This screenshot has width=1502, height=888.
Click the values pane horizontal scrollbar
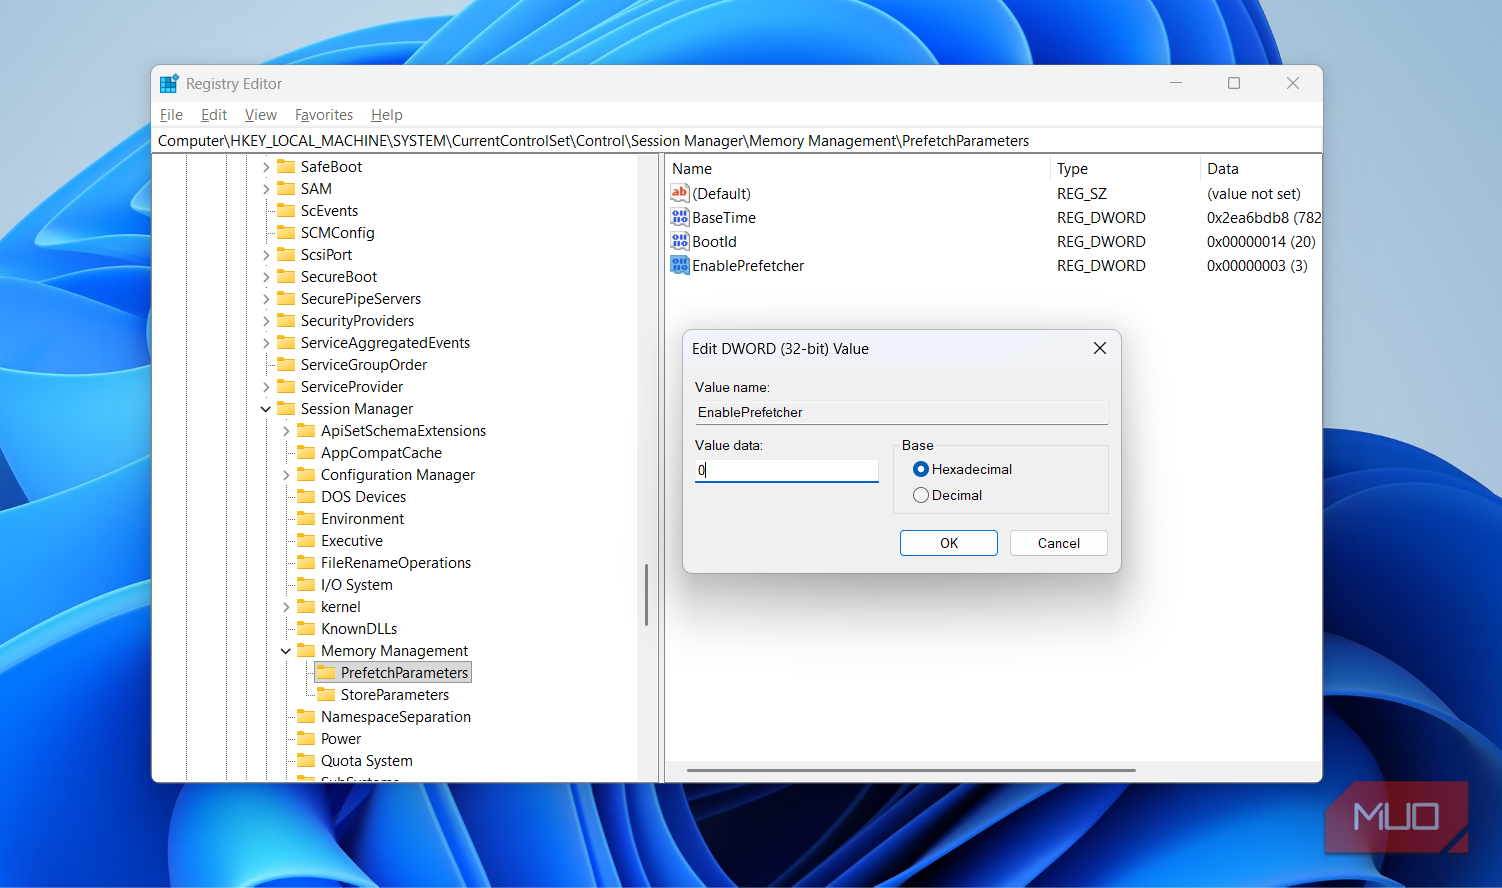pyautogui.click(x=911, y=771)
